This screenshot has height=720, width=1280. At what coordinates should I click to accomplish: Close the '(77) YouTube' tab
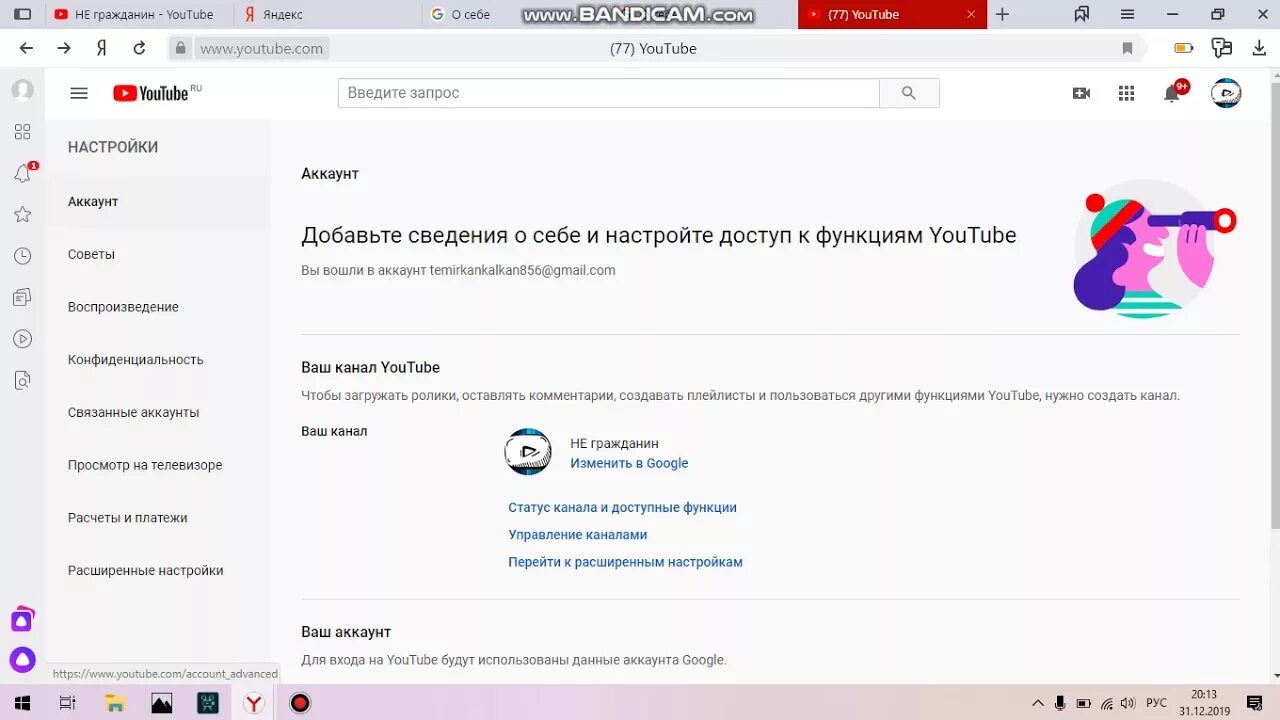point(971,14)
